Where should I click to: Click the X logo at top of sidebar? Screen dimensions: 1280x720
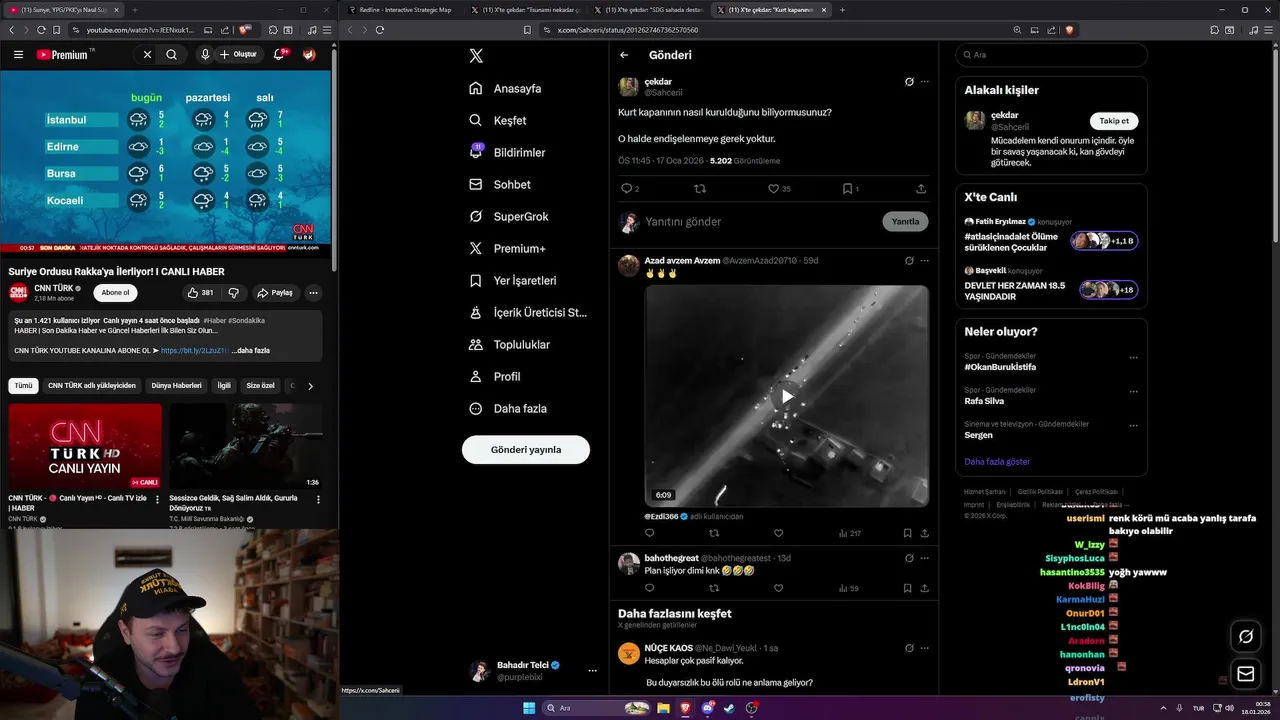(476, 56)
